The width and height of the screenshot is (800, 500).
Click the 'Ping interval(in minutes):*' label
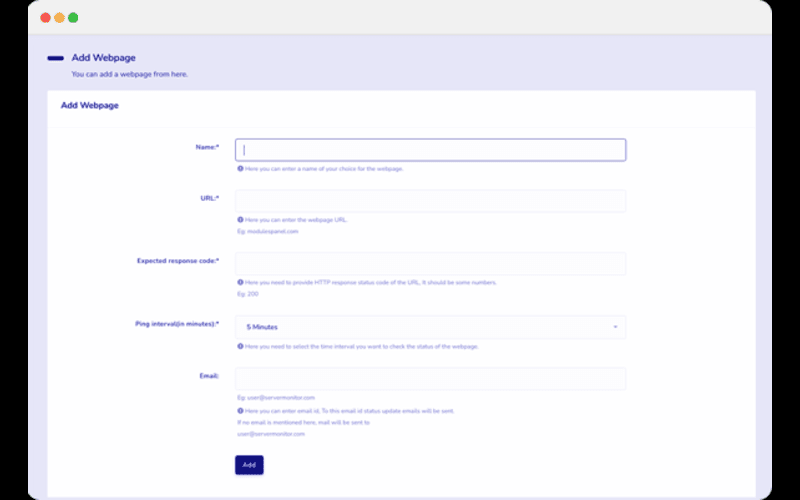[177, 324]
